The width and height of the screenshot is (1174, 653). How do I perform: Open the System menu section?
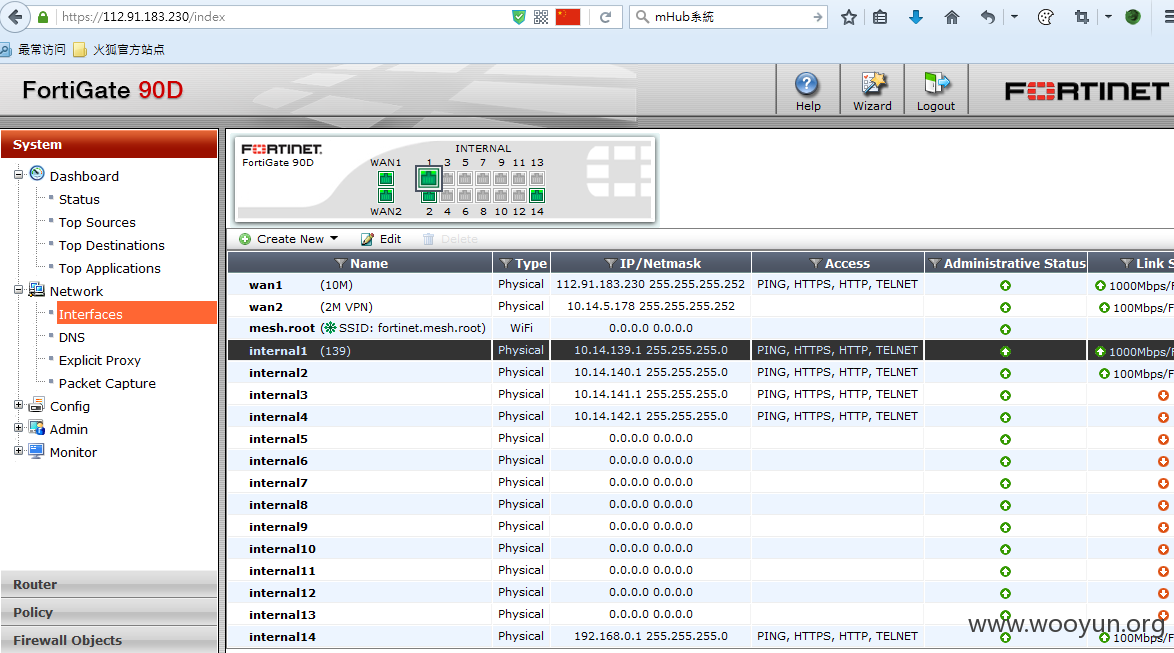coord(109,145)
